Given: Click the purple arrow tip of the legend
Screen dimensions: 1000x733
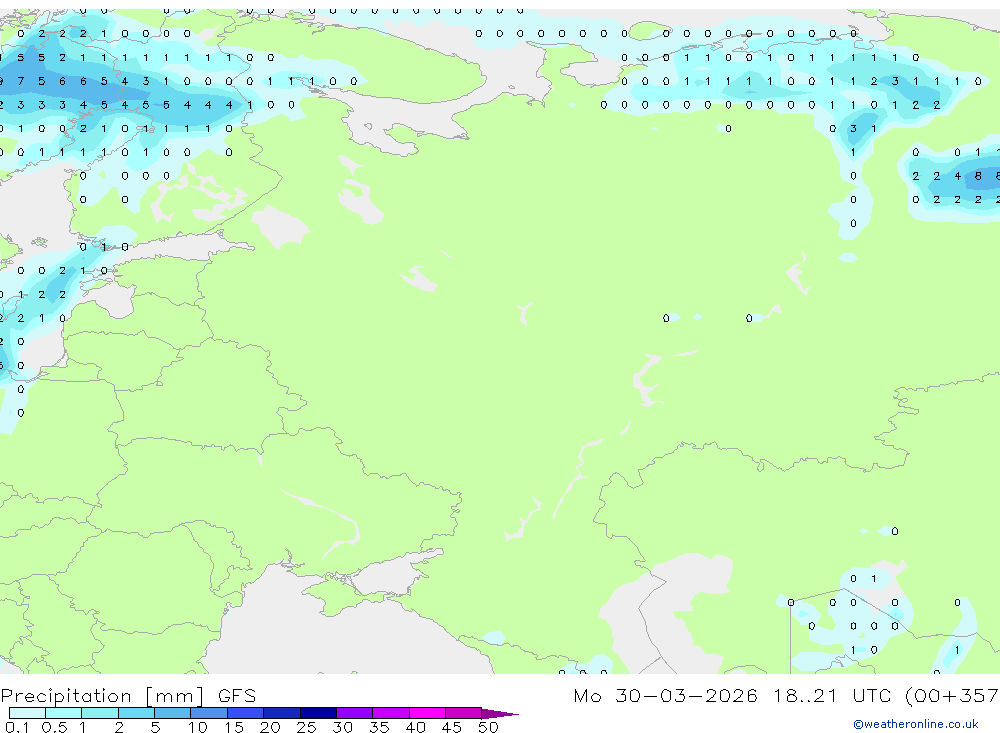Looking at the screenshot, I should [x=500, y=714].
